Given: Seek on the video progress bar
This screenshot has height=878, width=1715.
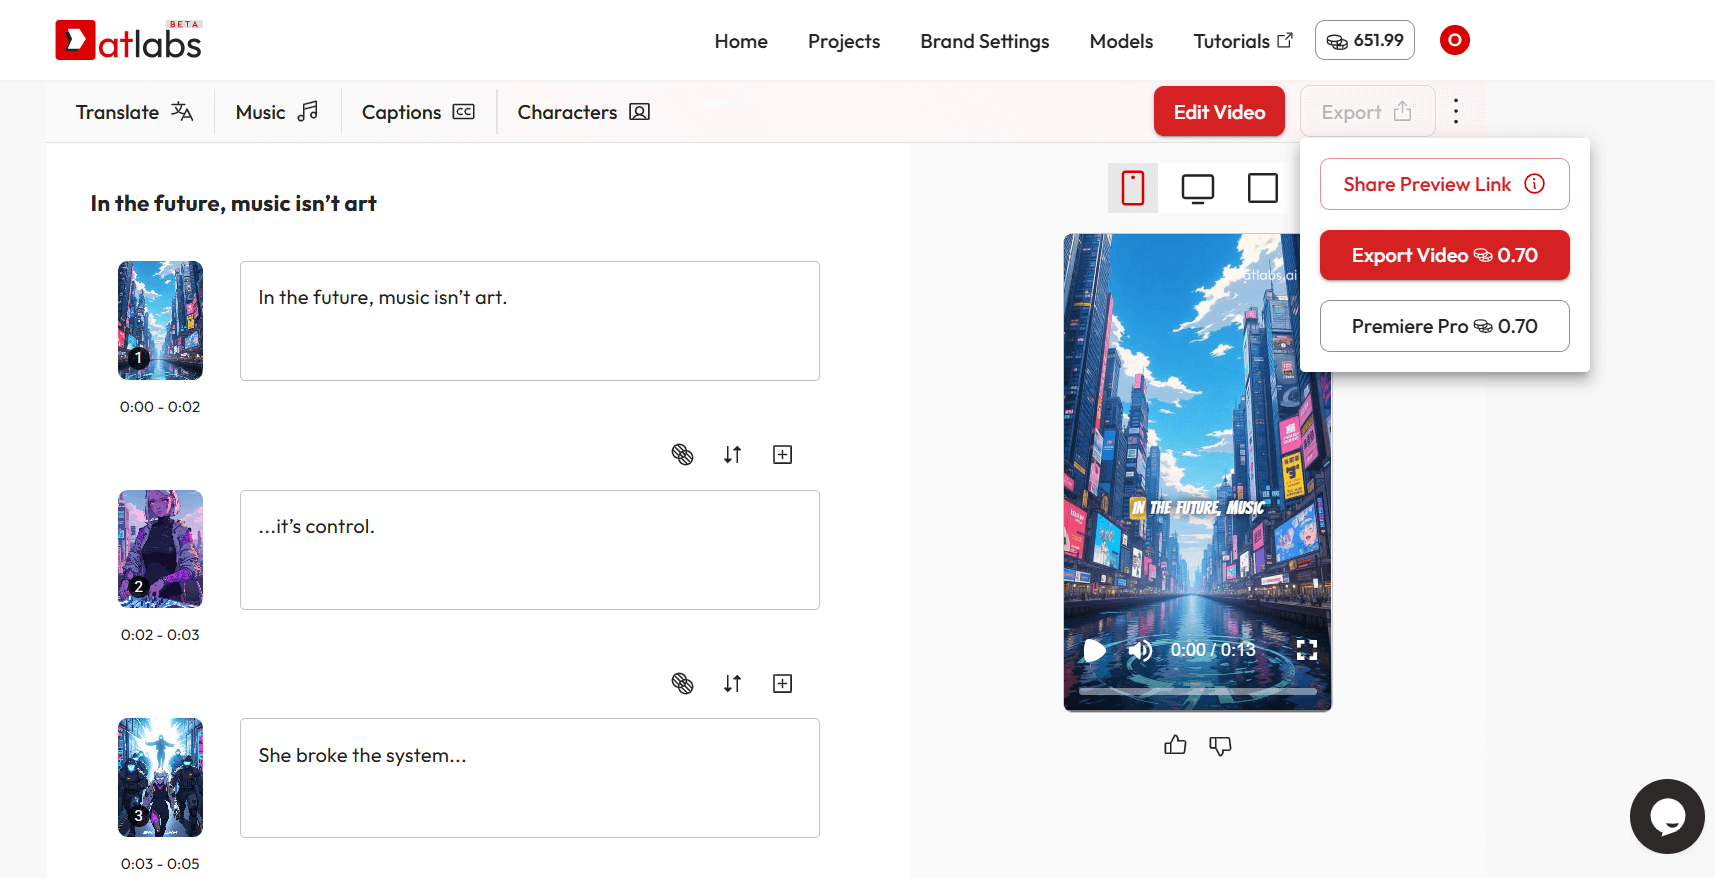Looking at the screenshot, I should [1197, 691].
